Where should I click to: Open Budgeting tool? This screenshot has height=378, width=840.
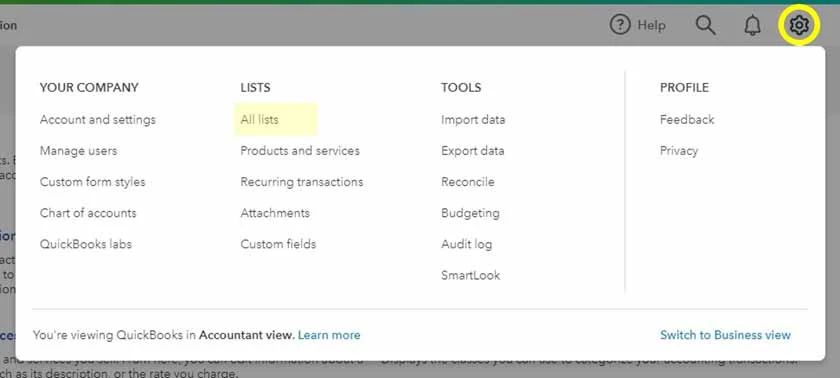pyautogui.click(x=470, y=213)
